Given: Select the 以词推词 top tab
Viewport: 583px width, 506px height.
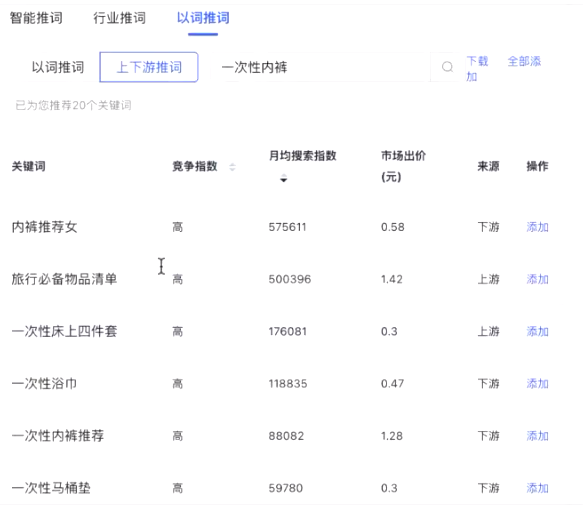Looking at the screenshot, I should tap(203, 18).
